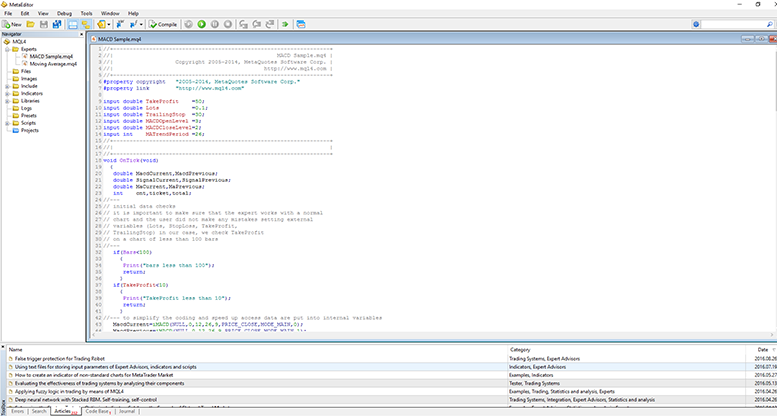Click the Save All toolbar icon
Image resolution: width=777 pixels, height=416 pixels.
click(57, 23)
